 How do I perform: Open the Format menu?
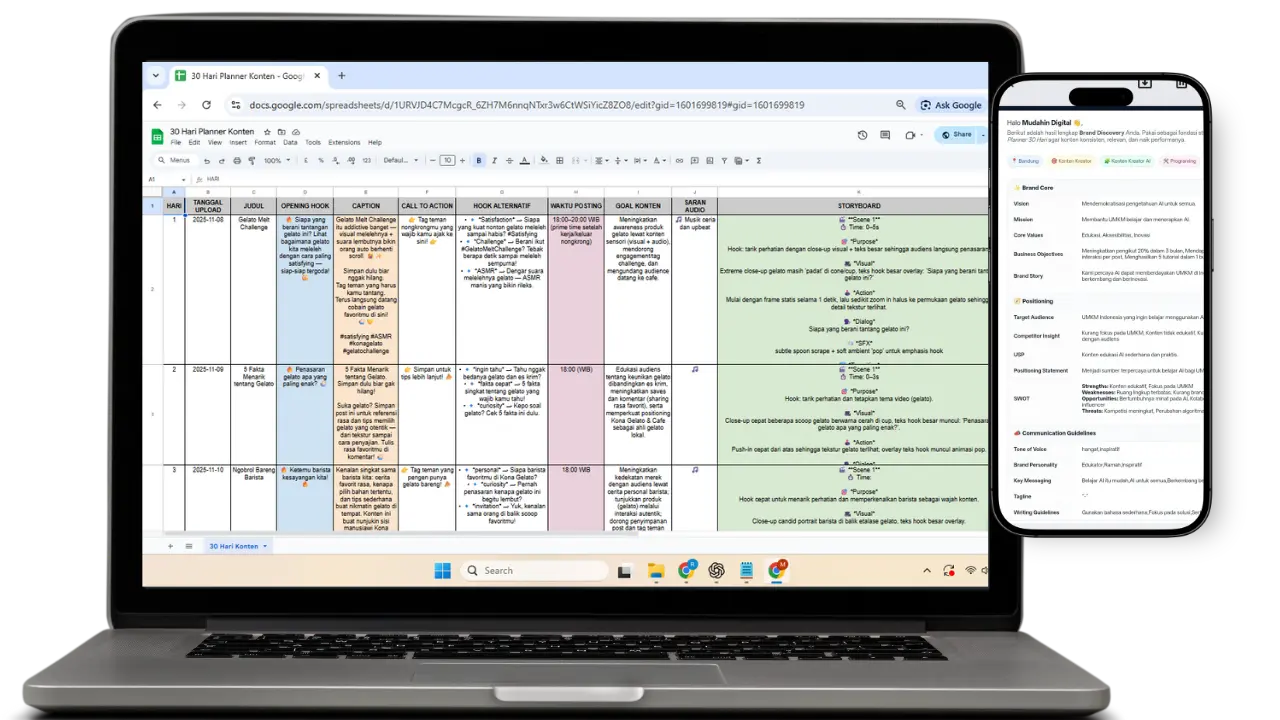[x=265, y=143]
